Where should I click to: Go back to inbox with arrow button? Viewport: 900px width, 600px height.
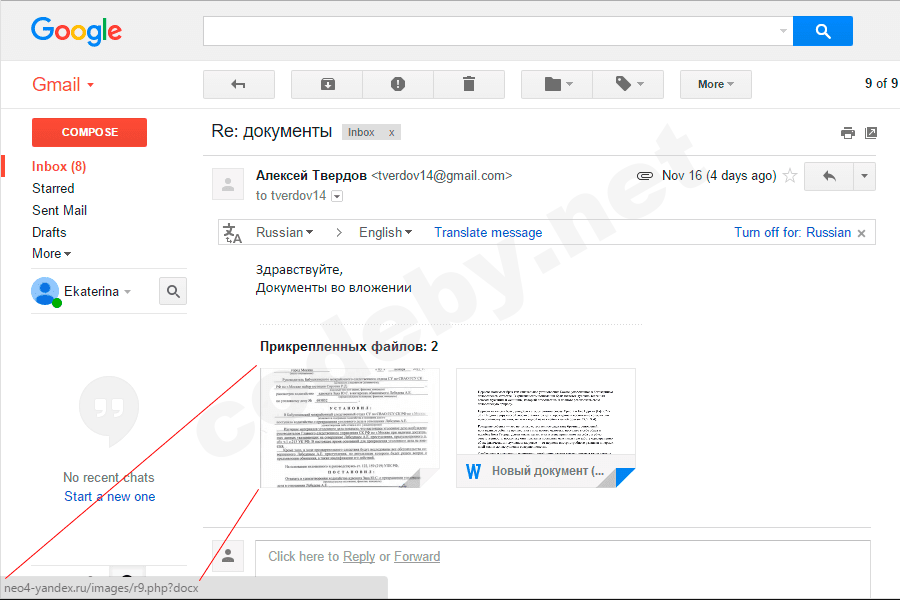point(239,84)
